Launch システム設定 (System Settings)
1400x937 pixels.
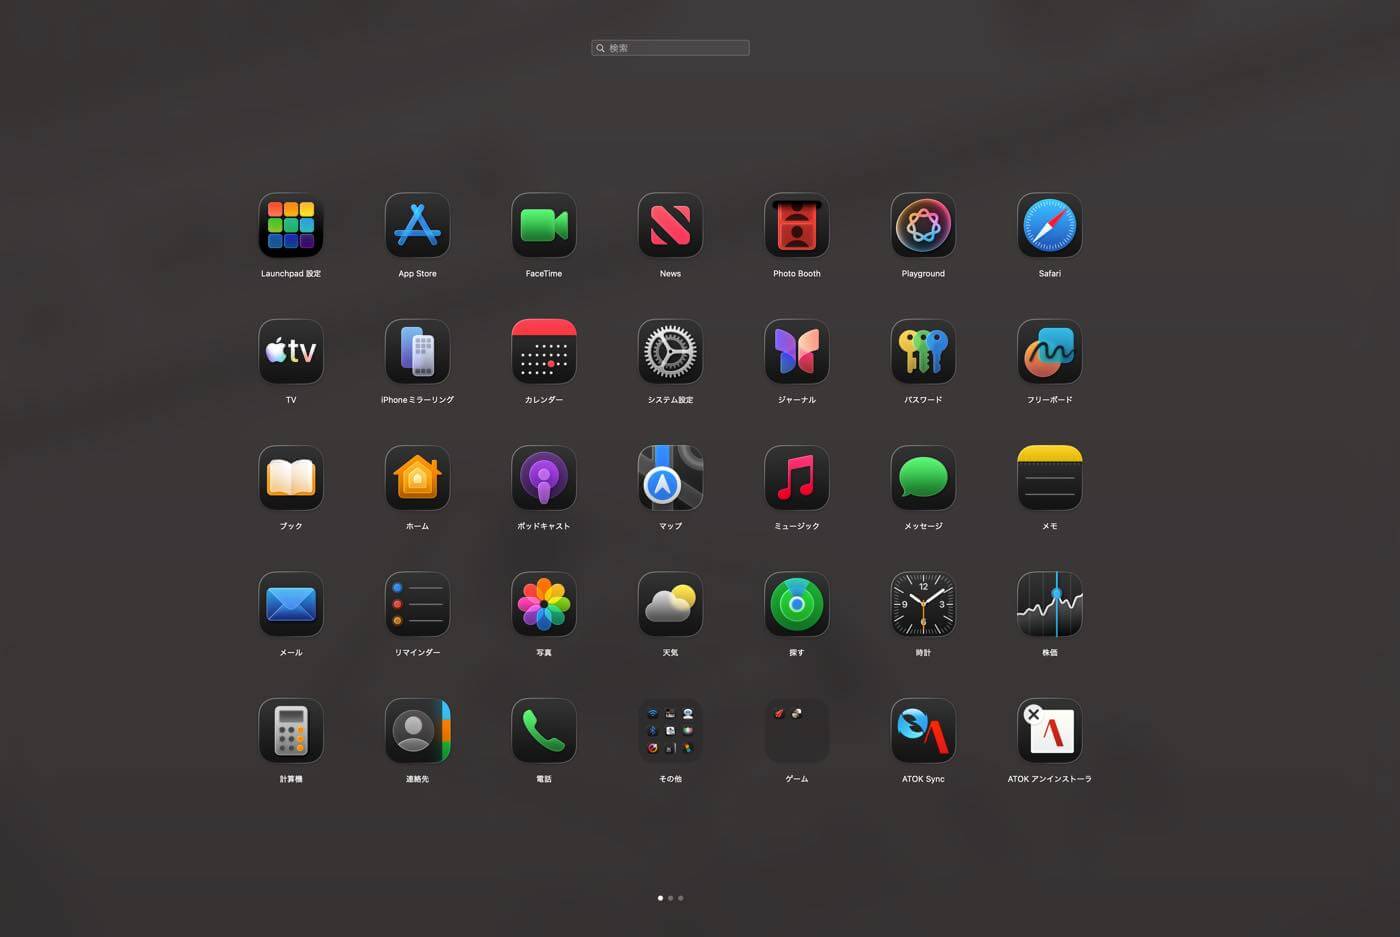(670, 352)
